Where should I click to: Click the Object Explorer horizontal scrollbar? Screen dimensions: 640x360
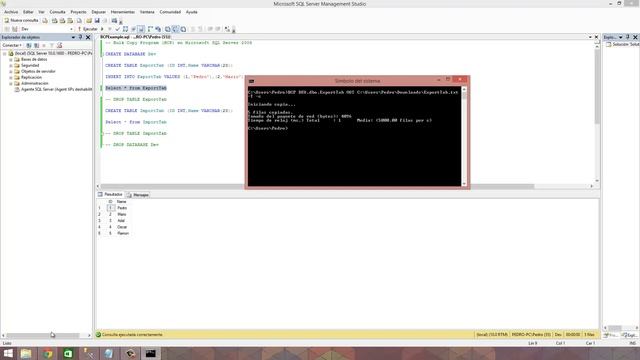point(46,336)
